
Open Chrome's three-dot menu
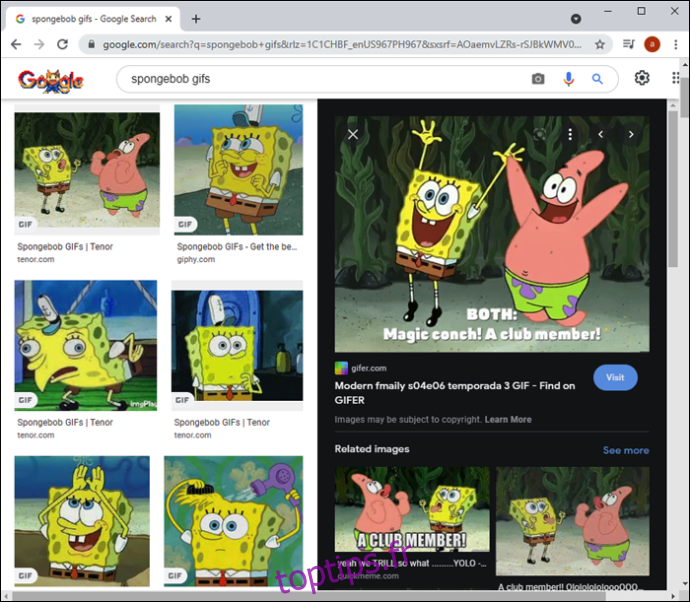coord(675,44)
